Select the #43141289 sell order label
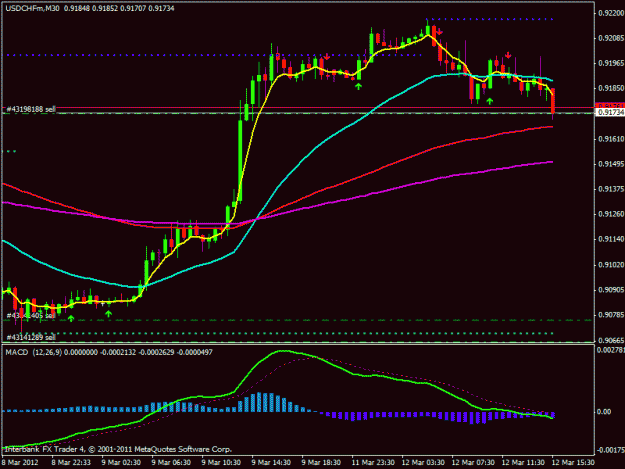Screen dimensions: 625x469 click(x=31, y=337)
